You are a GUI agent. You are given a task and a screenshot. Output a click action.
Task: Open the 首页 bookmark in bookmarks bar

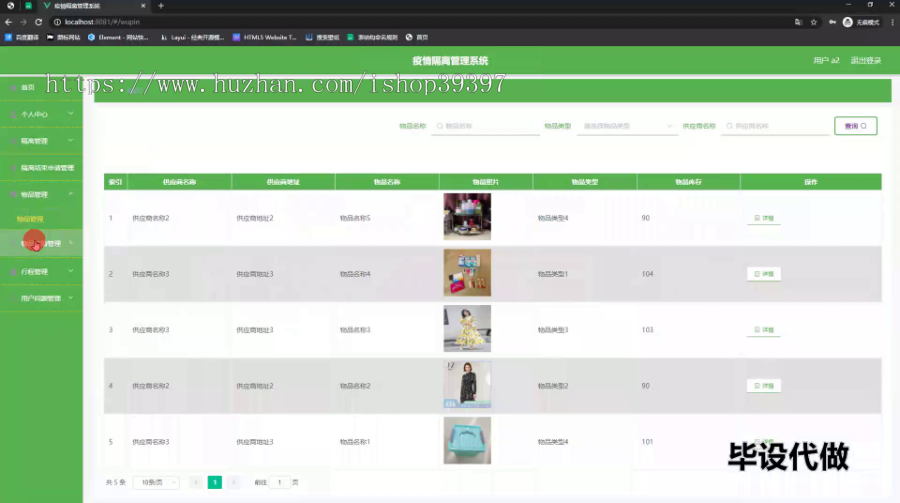(x=417, y=37)
